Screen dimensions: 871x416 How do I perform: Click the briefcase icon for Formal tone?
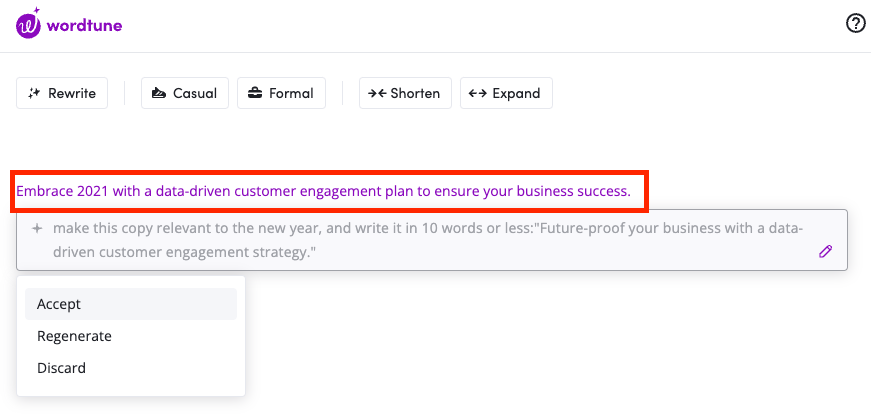(255, 93)
